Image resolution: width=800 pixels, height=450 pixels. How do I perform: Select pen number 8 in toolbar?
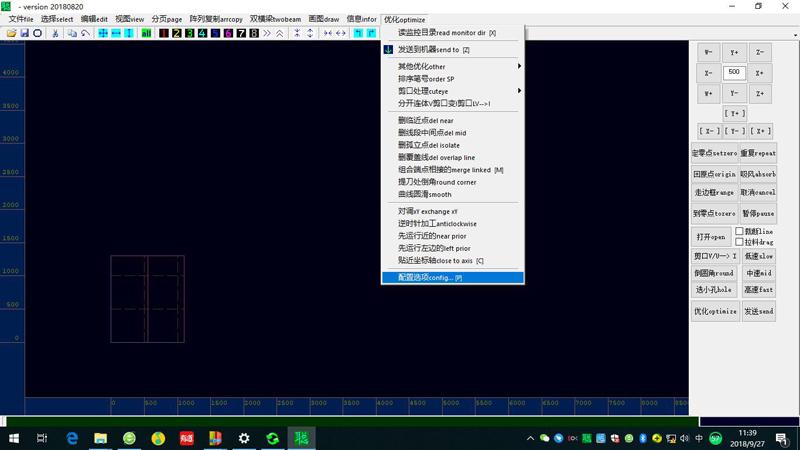click(254, 33)
